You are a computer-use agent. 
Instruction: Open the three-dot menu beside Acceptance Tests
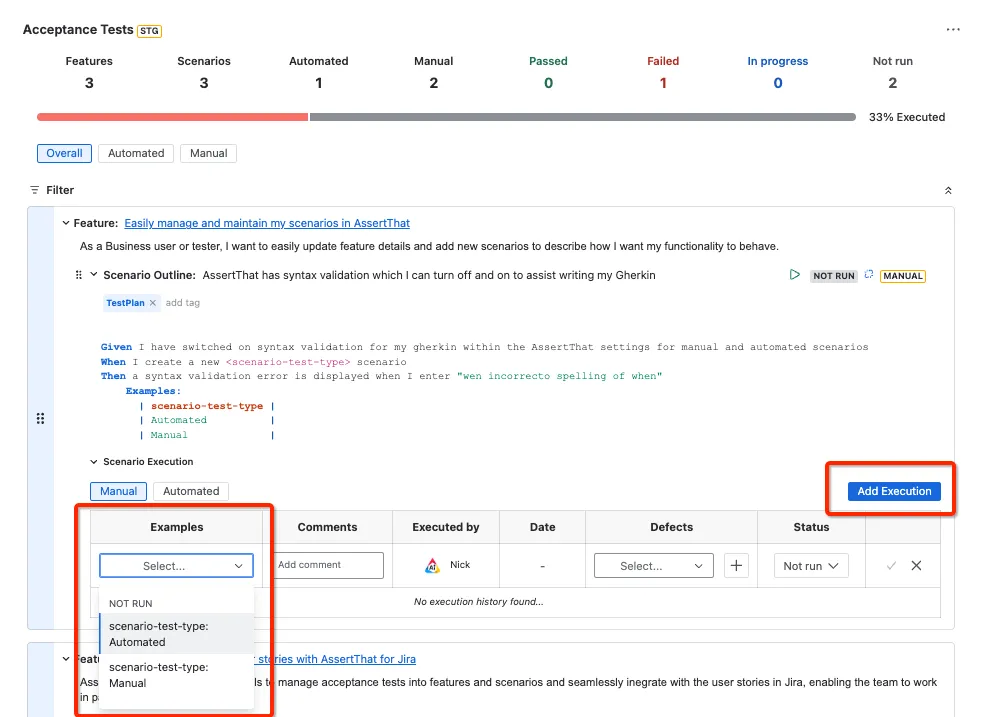tap(953, 30)
